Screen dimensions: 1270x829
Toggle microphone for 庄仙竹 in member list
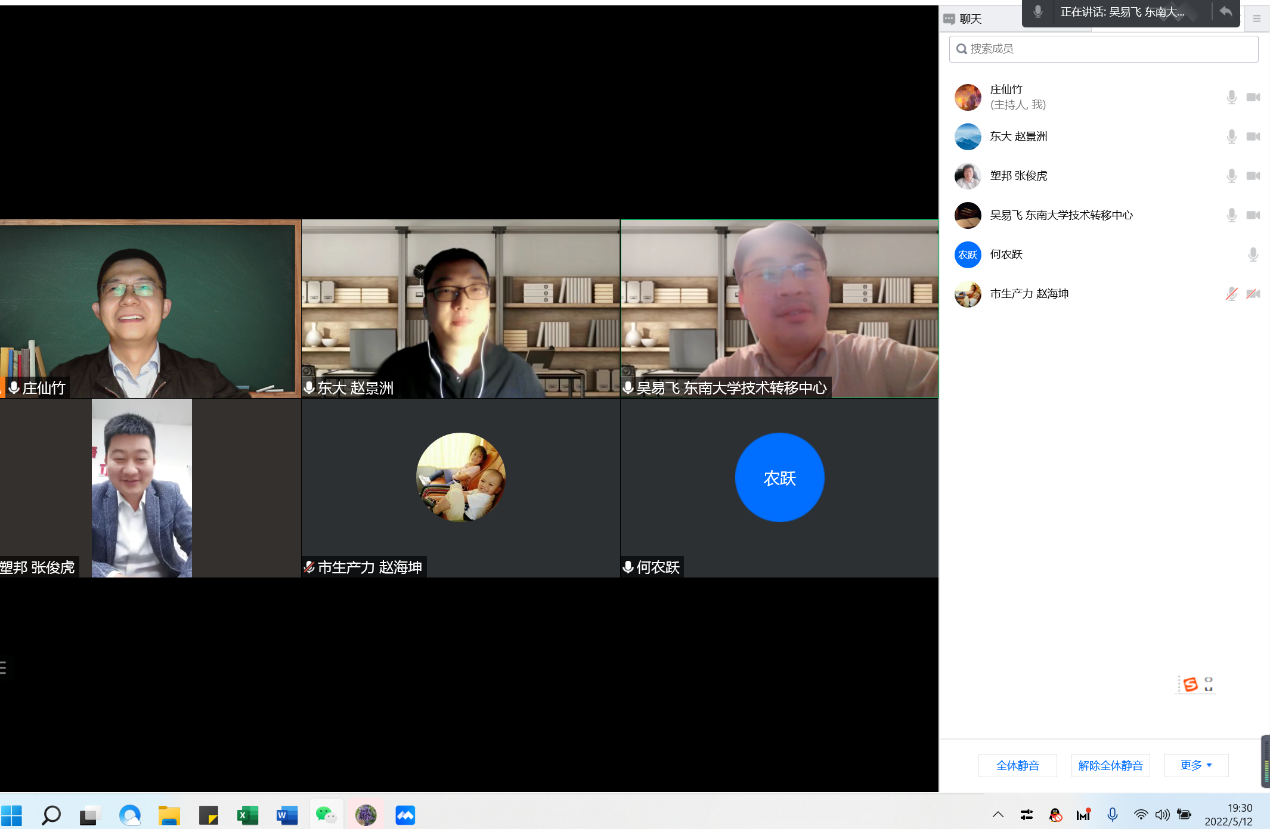click(1232, 97)
